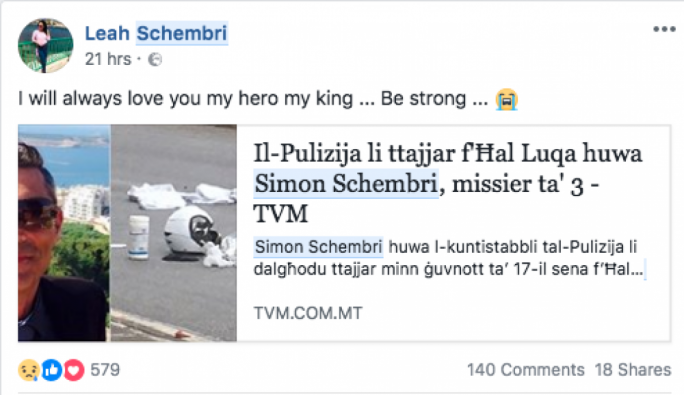
Task: Click Simon Schembri in the description snippet
Action: (x=318, y=247)
